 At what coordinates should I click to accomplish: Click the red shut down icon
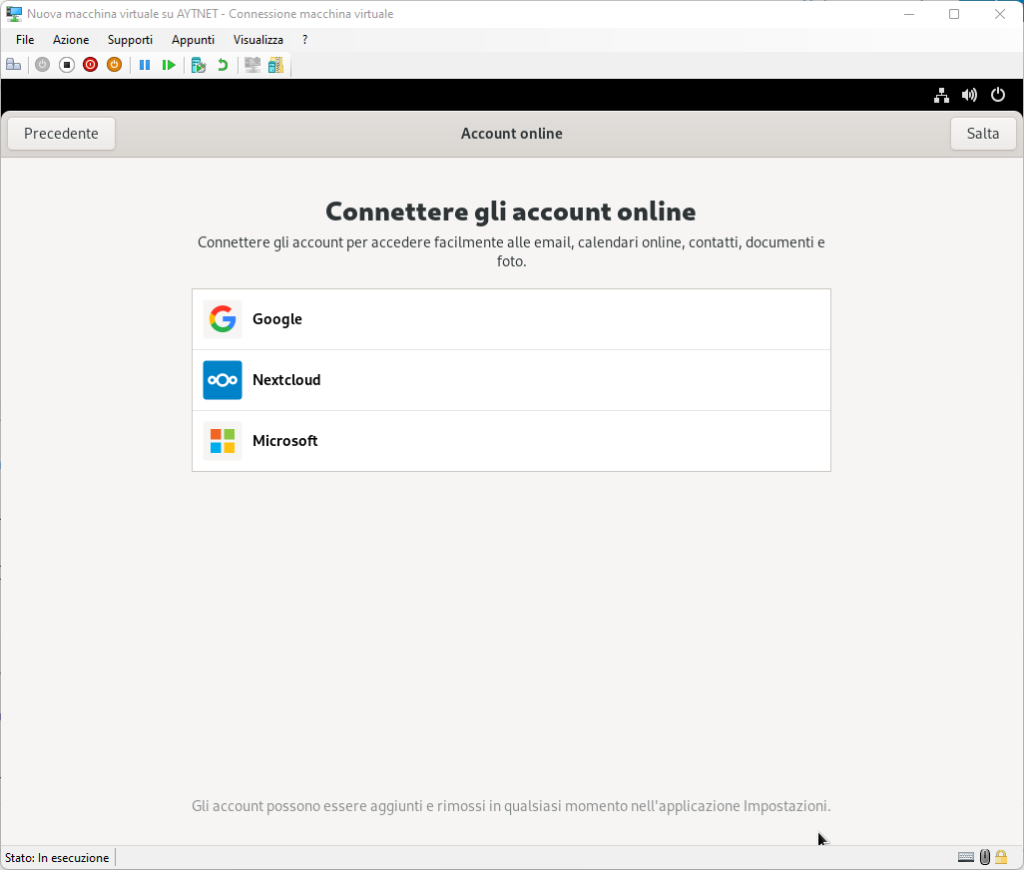(x=90, y=65)
